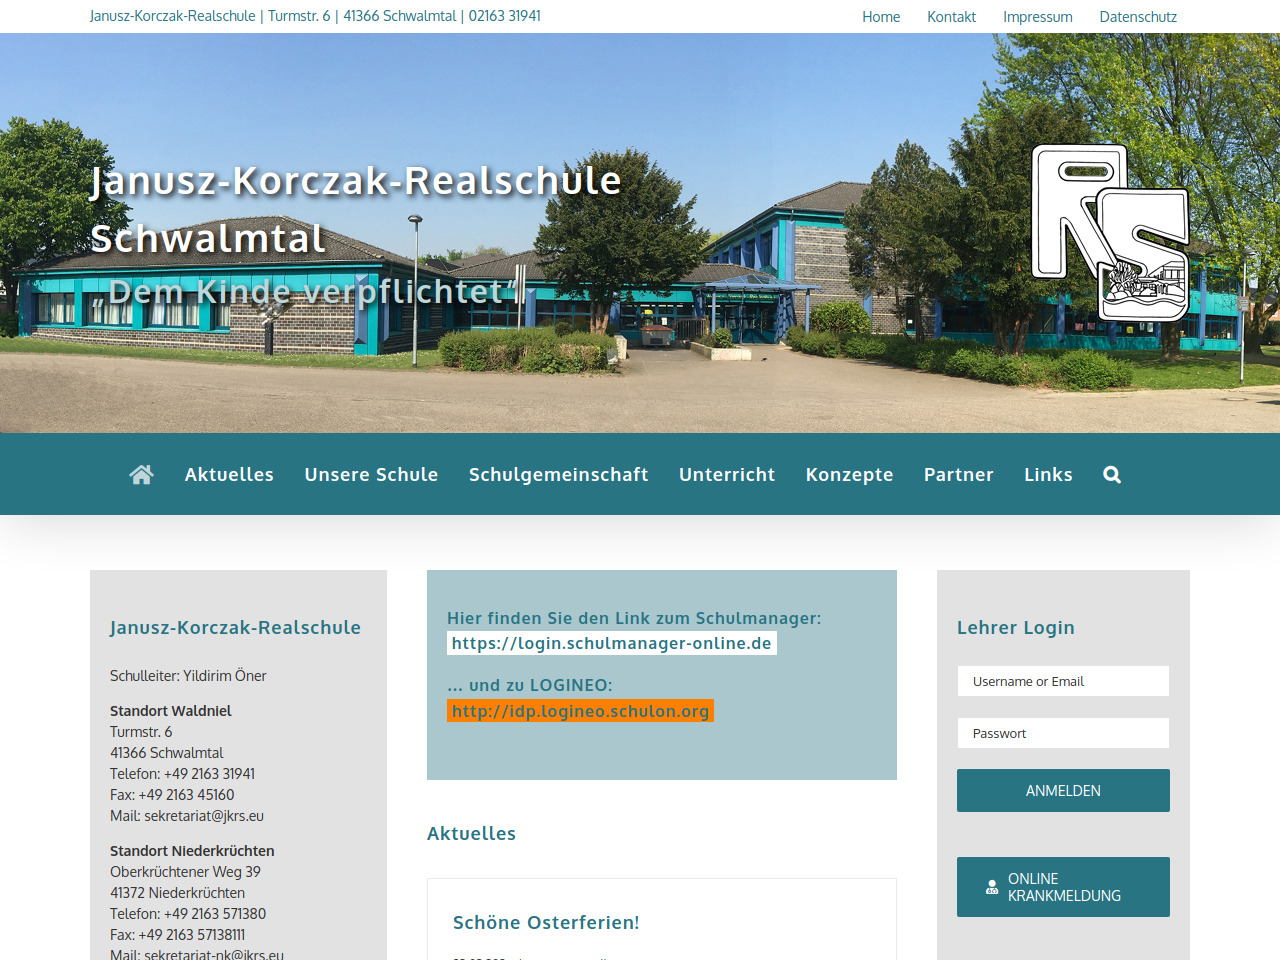The width and height of the screenshot is (1280, 960).
Task: Open the Konzepte menu item
Action: 849,475
